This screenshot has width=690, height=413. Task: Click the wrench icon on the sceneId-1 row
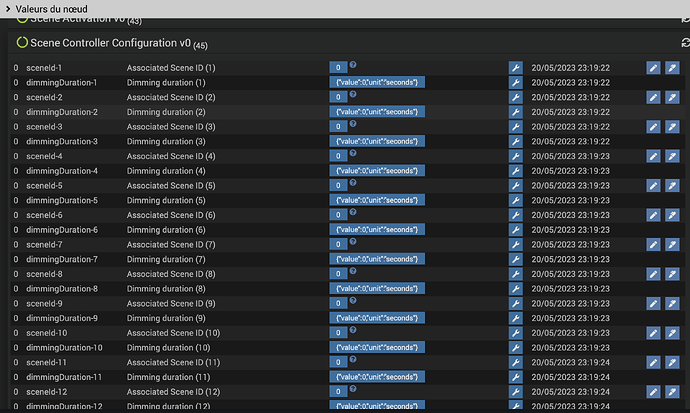[515, 68]
